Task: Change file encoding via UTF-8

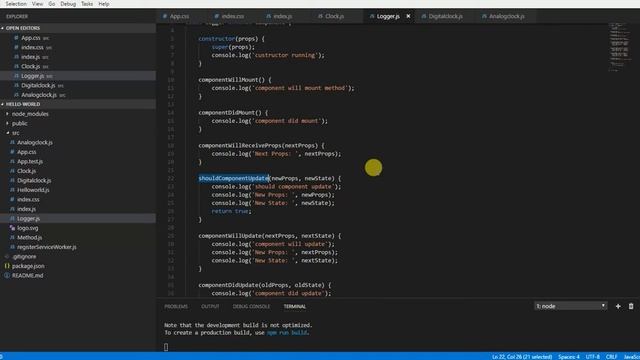Action: (593, 357)
